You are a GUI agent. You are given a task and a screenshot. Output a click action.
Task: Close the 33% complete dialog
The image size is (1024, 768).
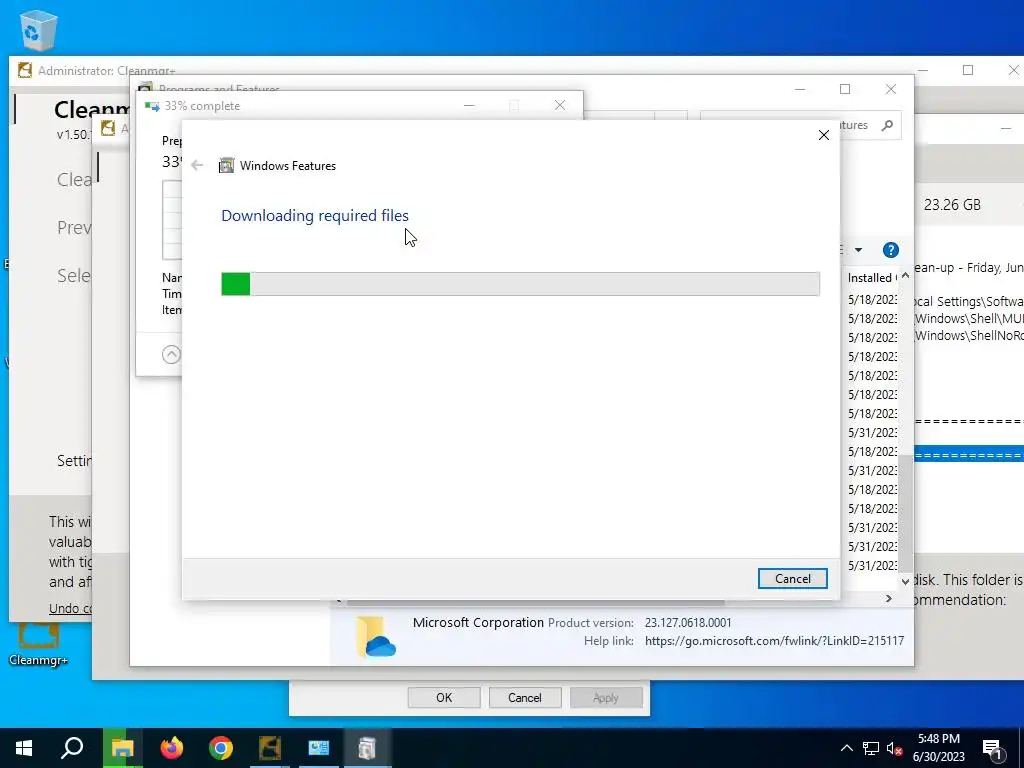pyautogui.click(x=560, y=105)
